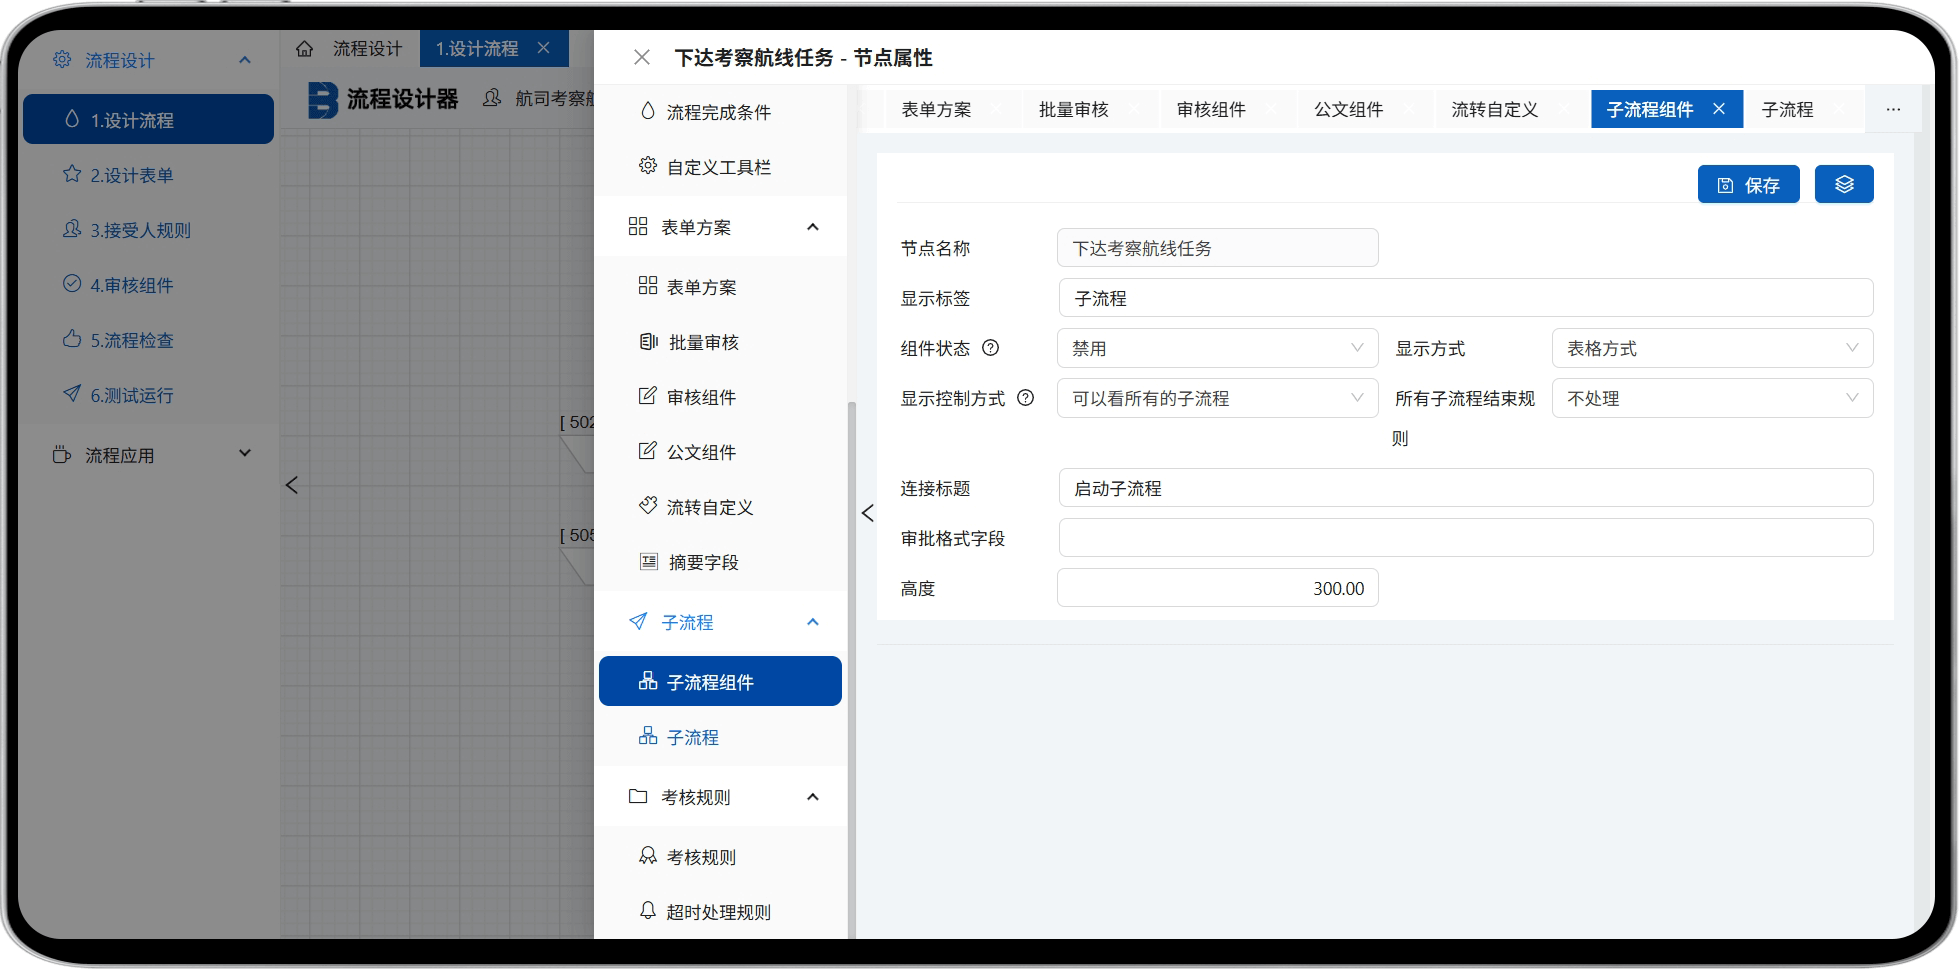Click the home icon in tab bar
The image size is (1960, 970).
pyautogui.click(x=305, y=48)
